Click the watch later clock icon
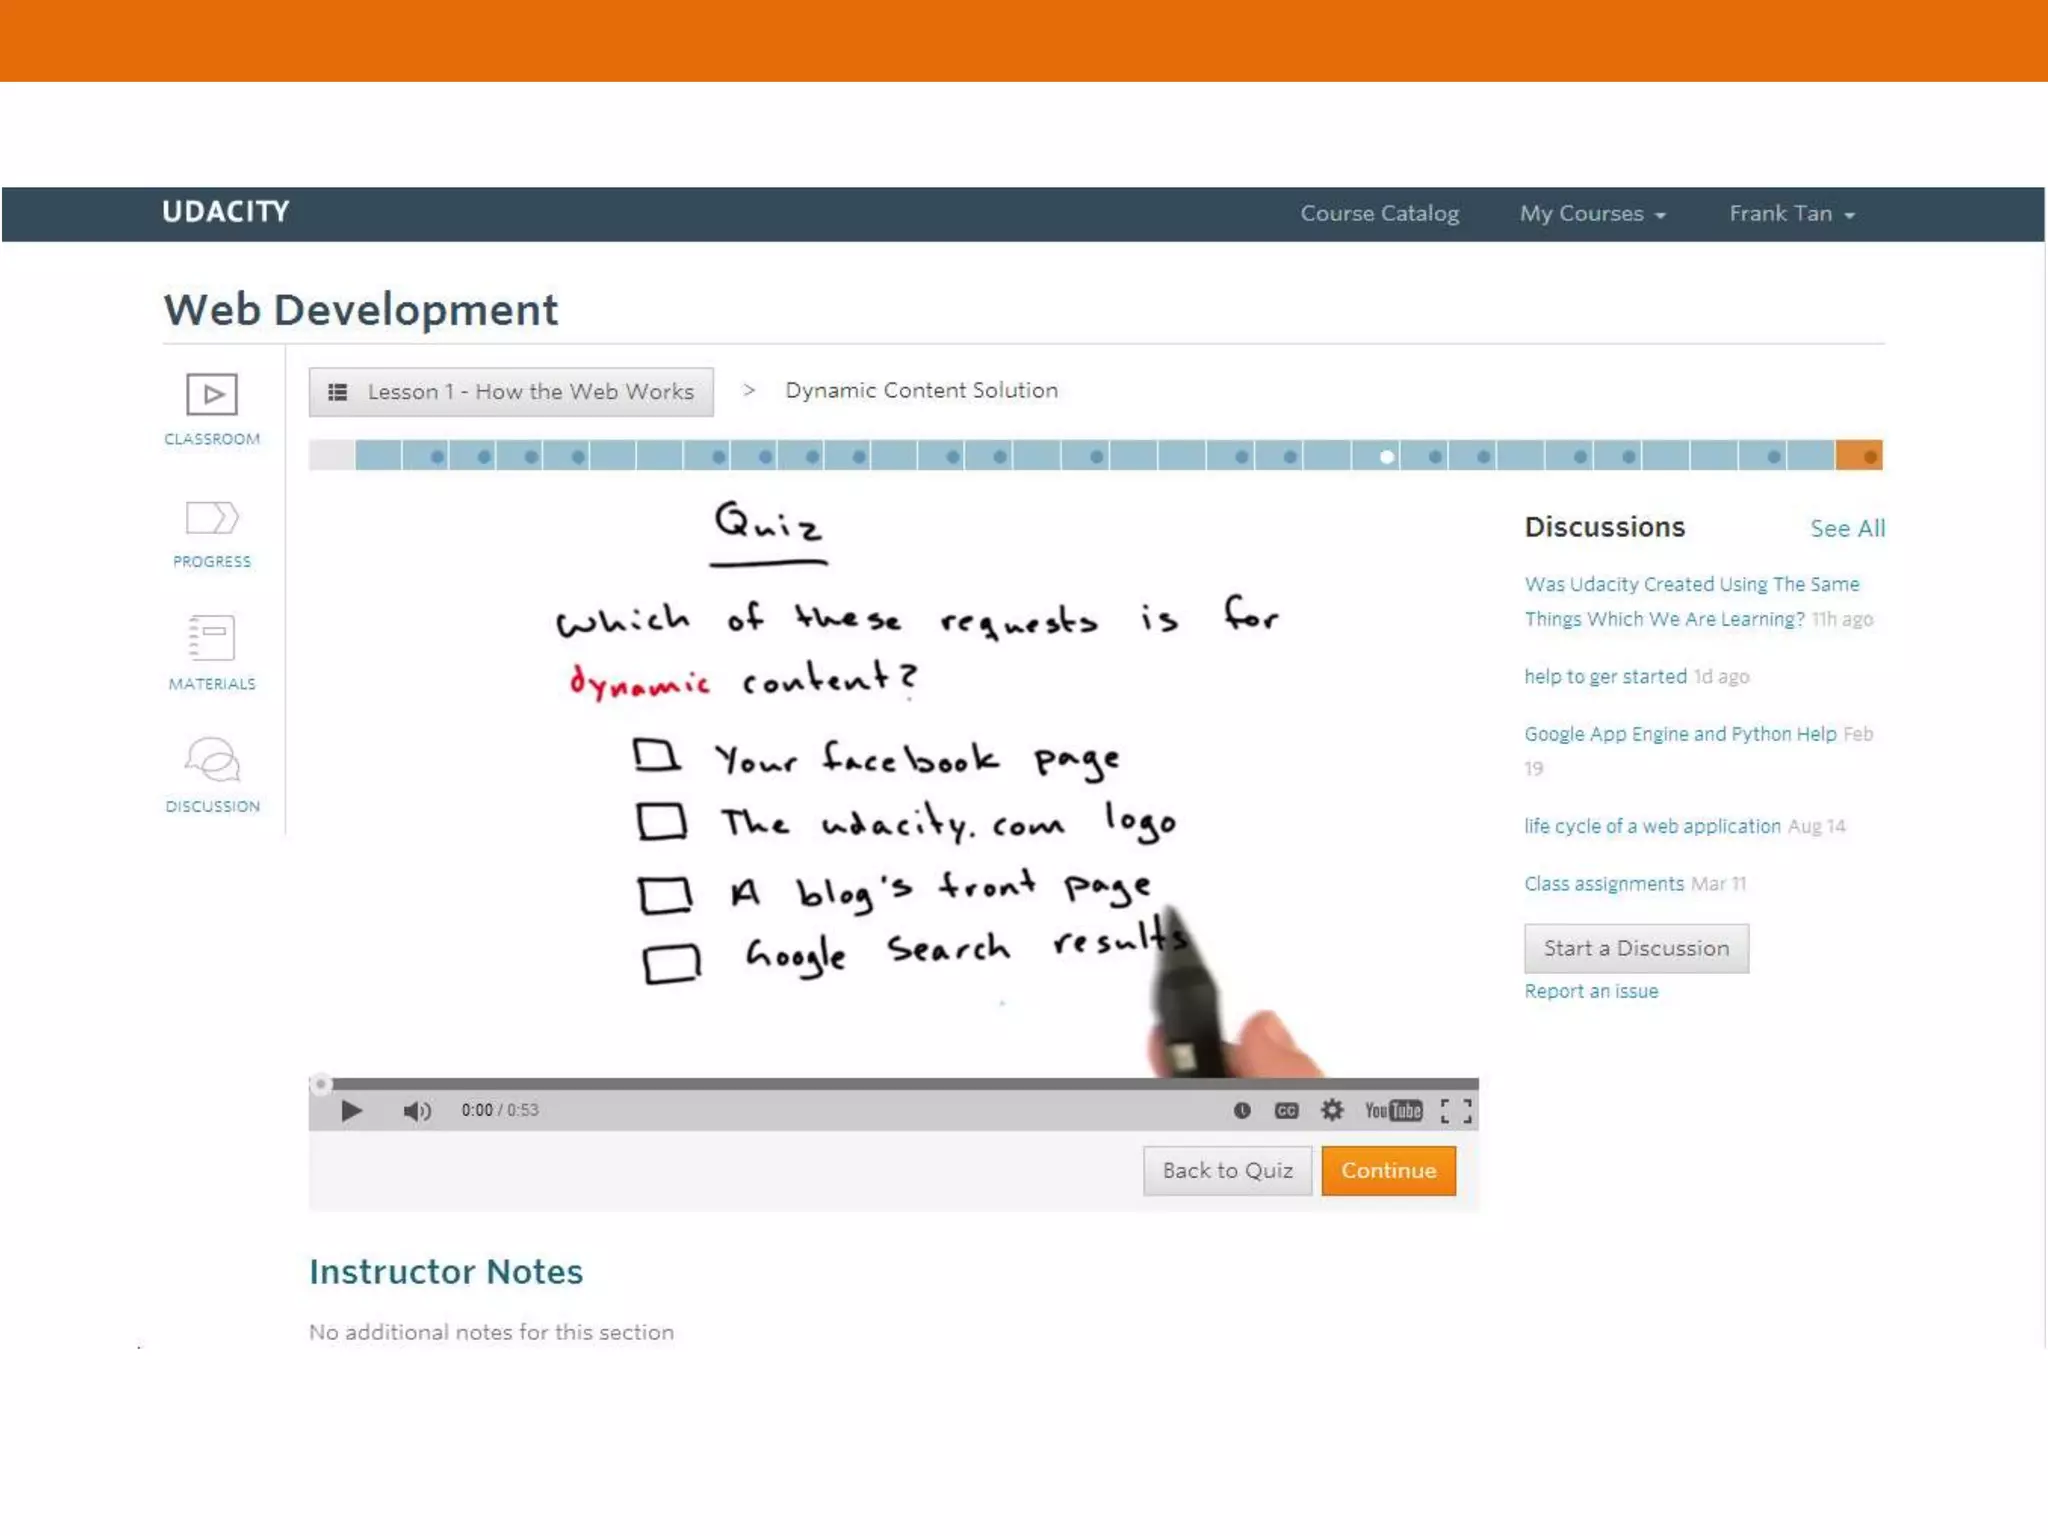Image resolution: width=2048 pixels, height=1536 pixels. click(1242, 1110)
